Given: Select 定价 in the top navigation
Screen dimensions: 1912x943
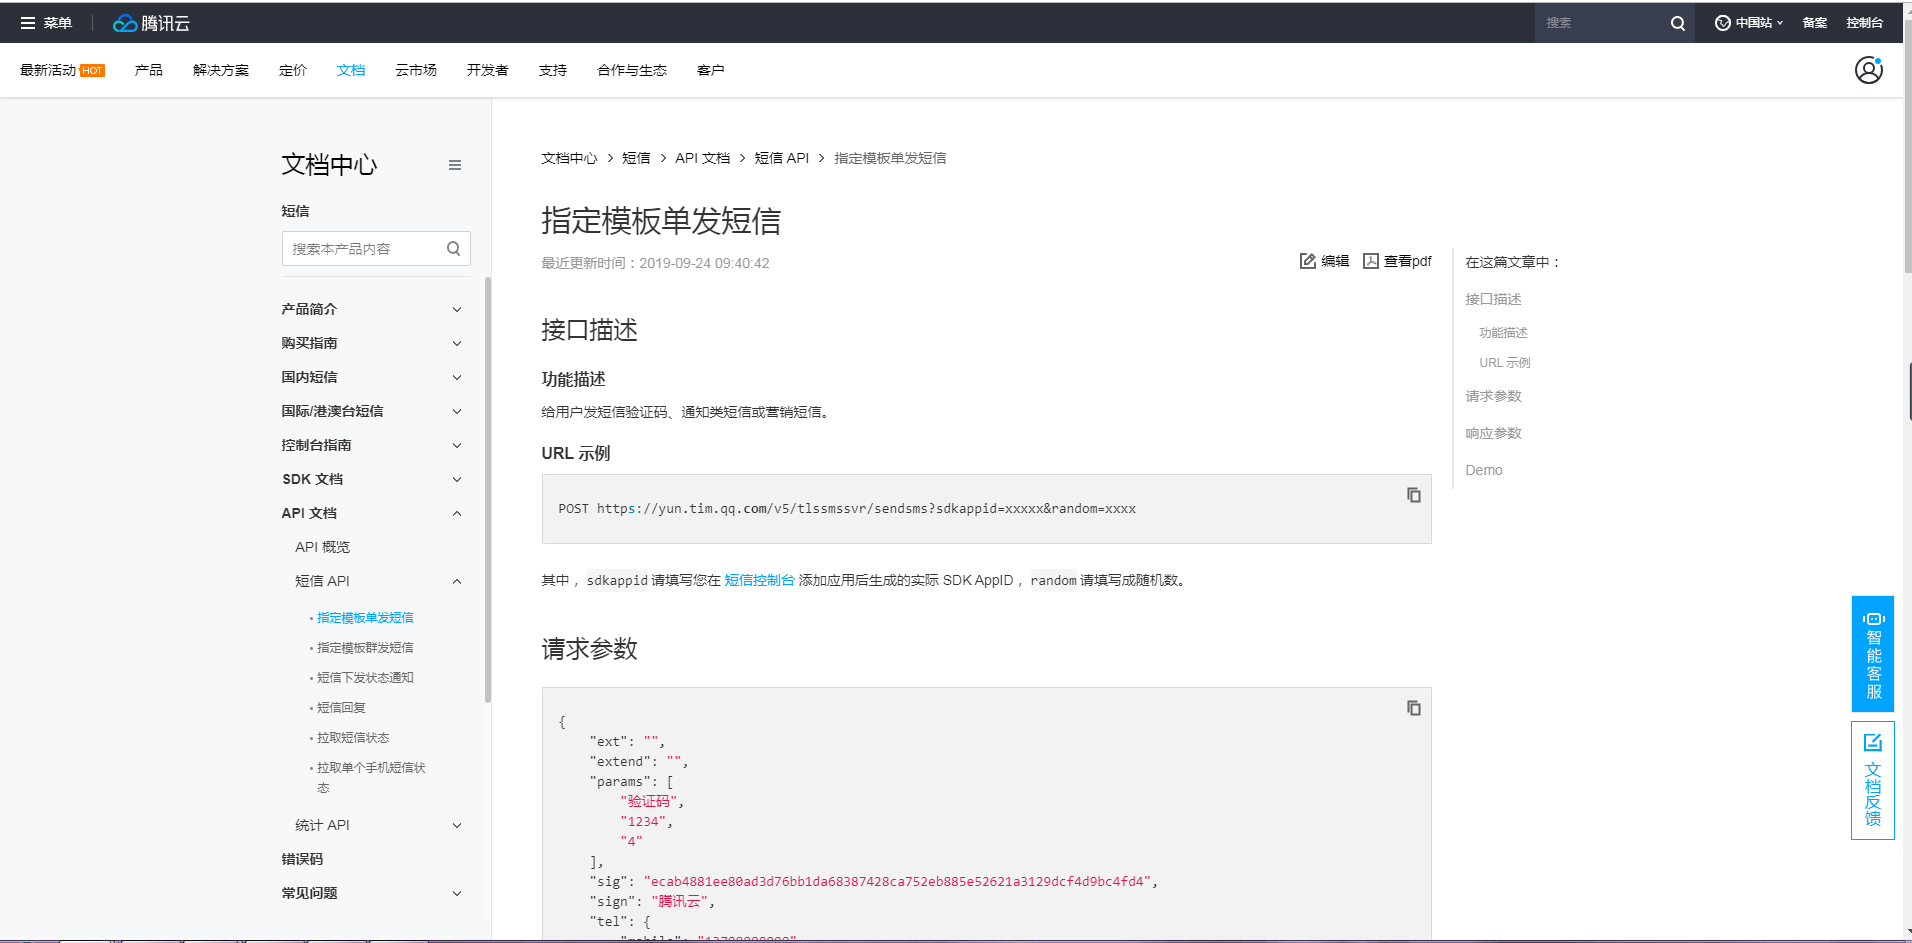Looking at the screenshot, I should point(292,70).
